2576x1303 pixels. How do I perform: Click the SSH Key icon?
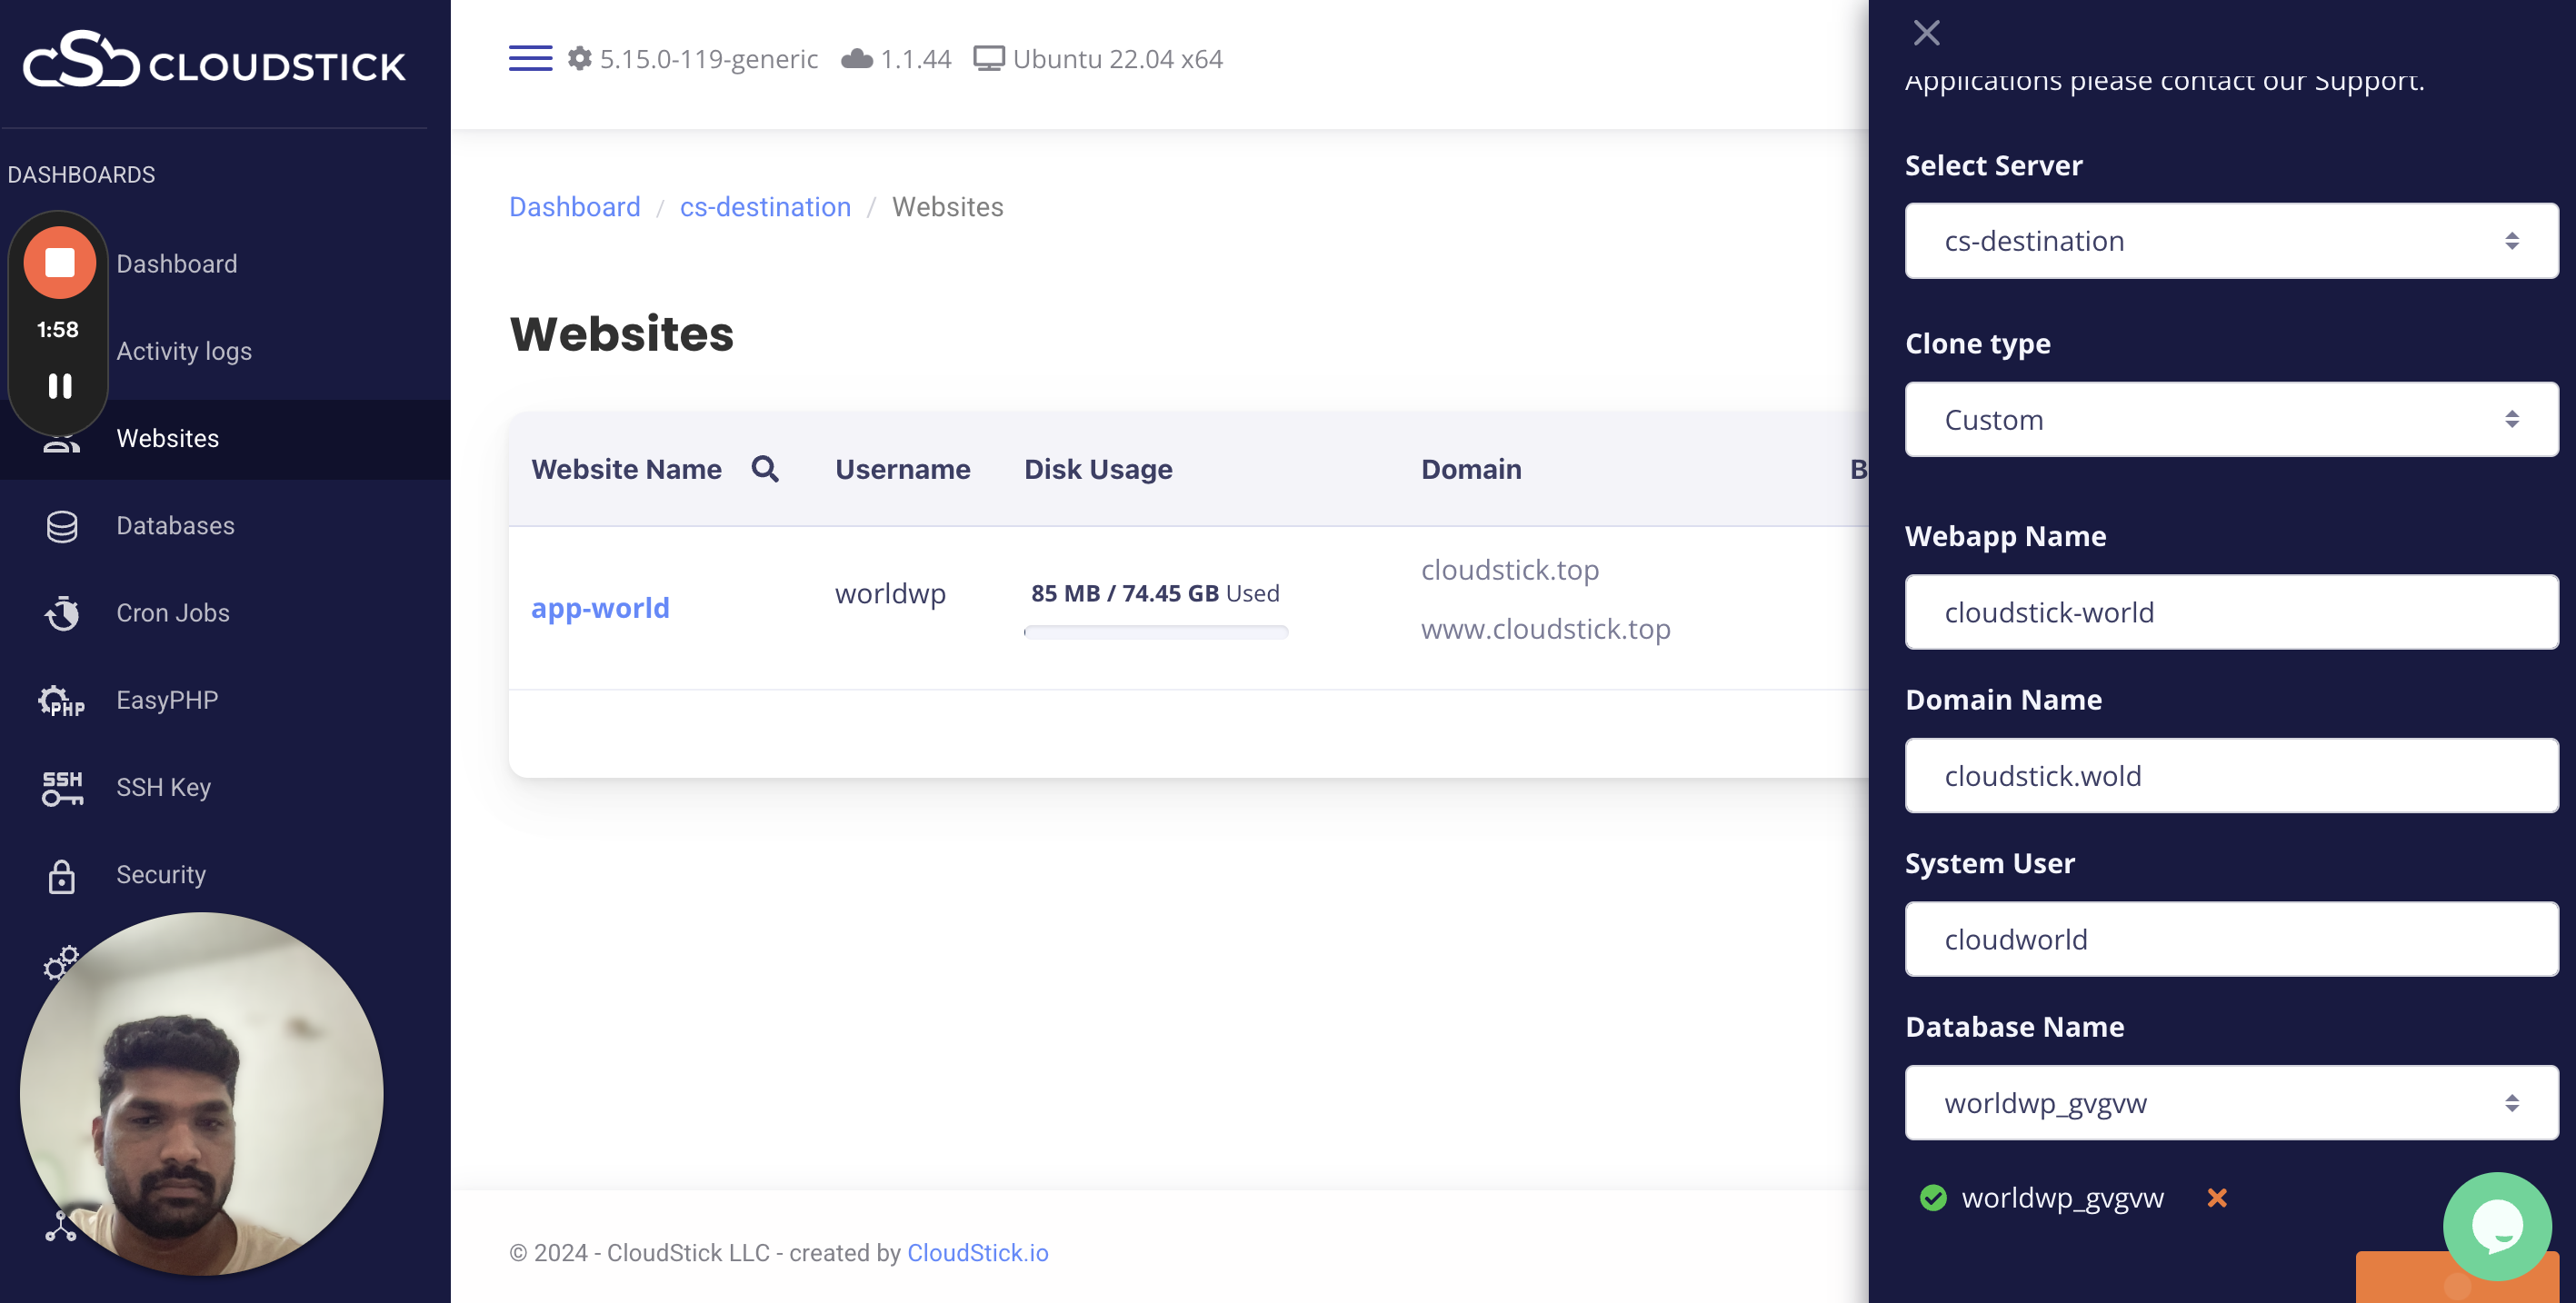[62, 787]
